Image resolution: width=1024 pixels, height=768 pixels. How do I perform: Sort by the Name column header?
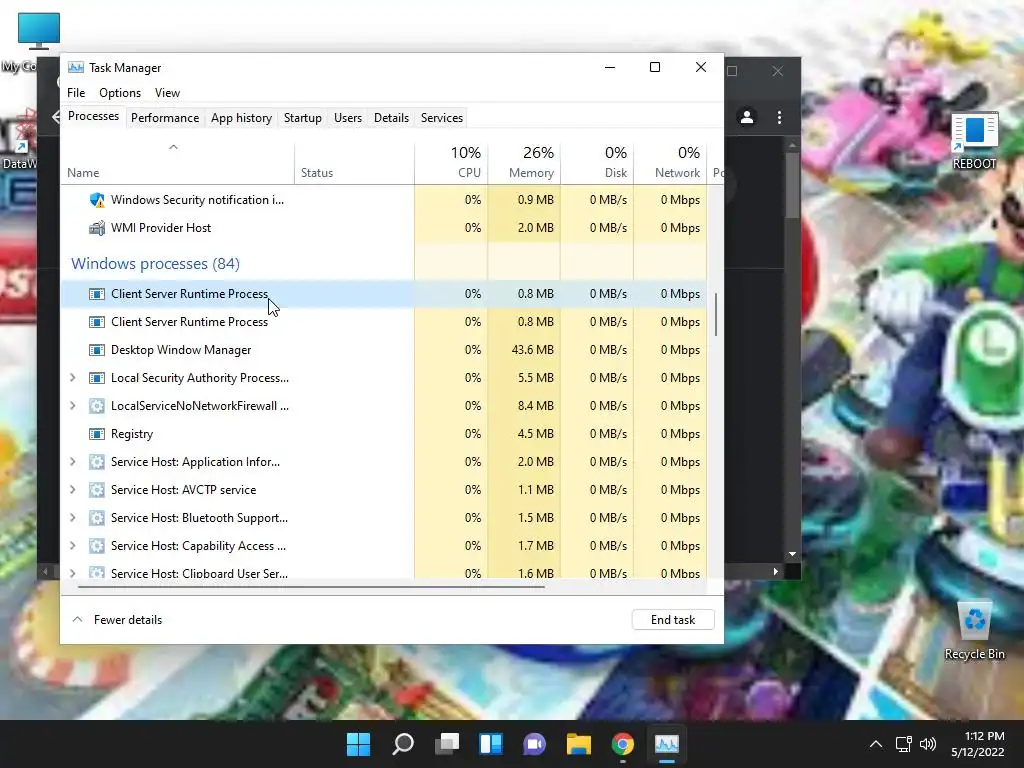[x=178, y=163]
